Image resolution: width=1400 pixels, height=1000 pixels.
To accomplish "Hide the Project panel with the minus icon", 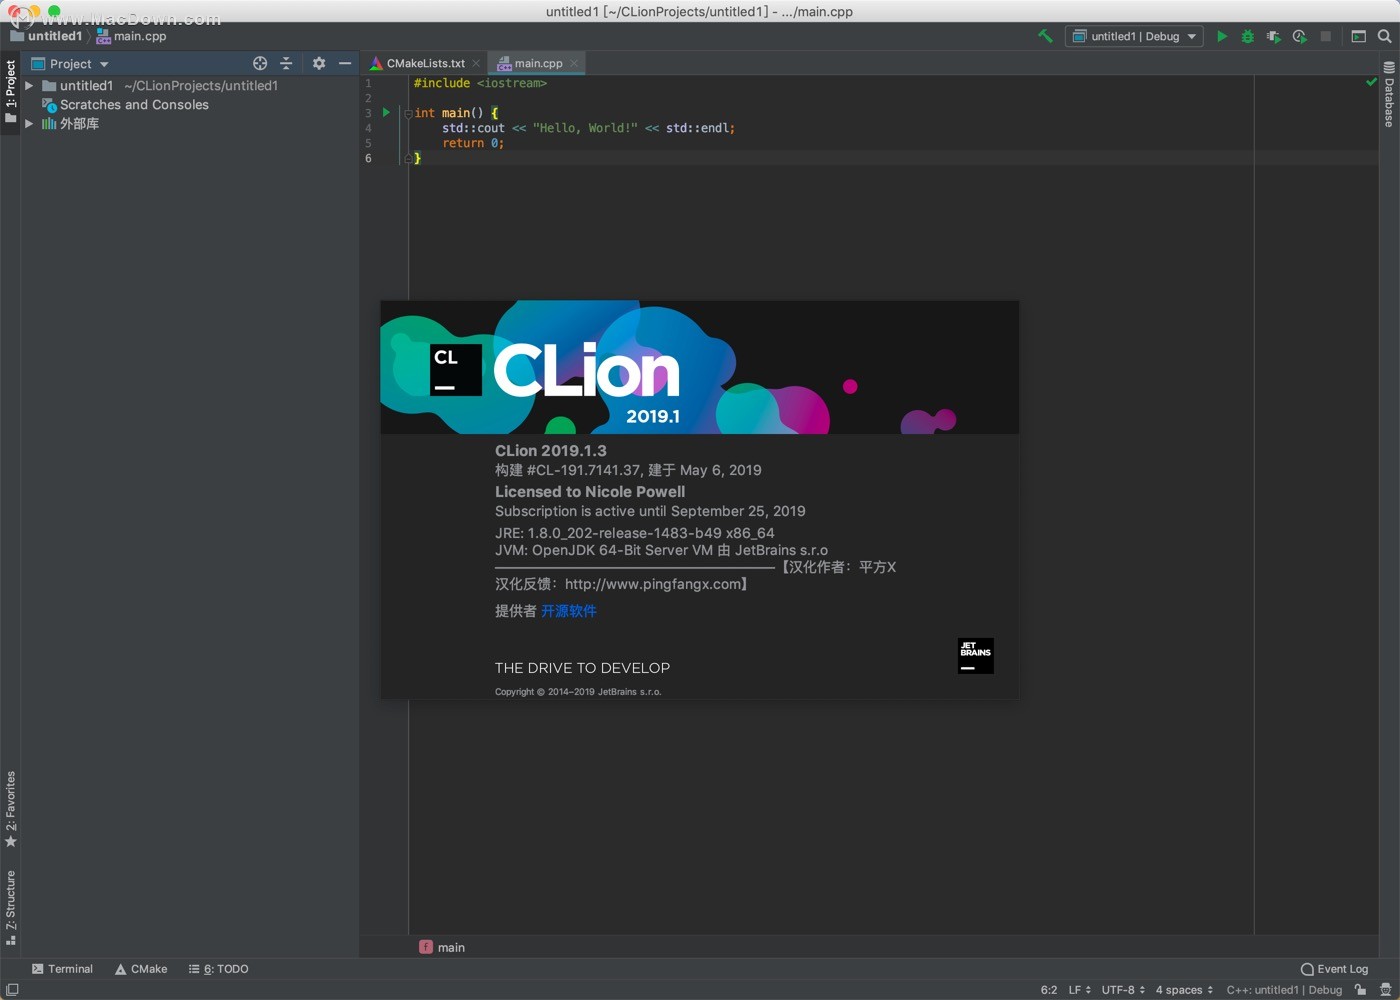I will tap(345, 63).
